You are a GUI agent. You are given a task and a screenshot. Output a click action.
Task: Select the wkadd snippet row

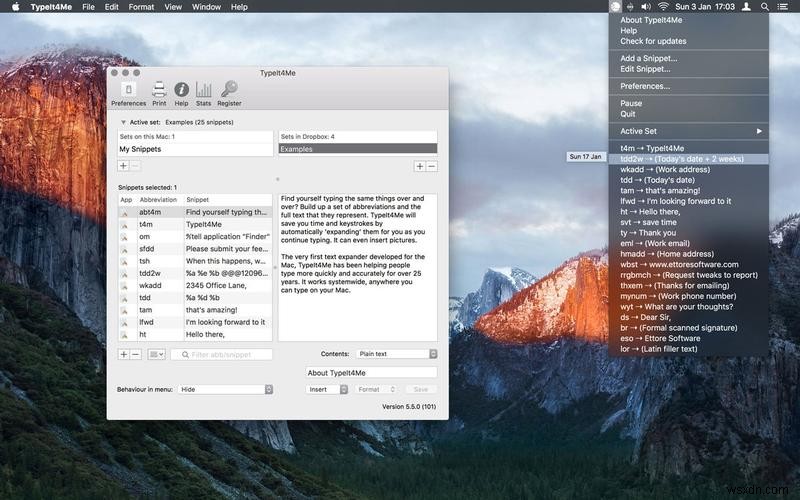click(195, 286)
